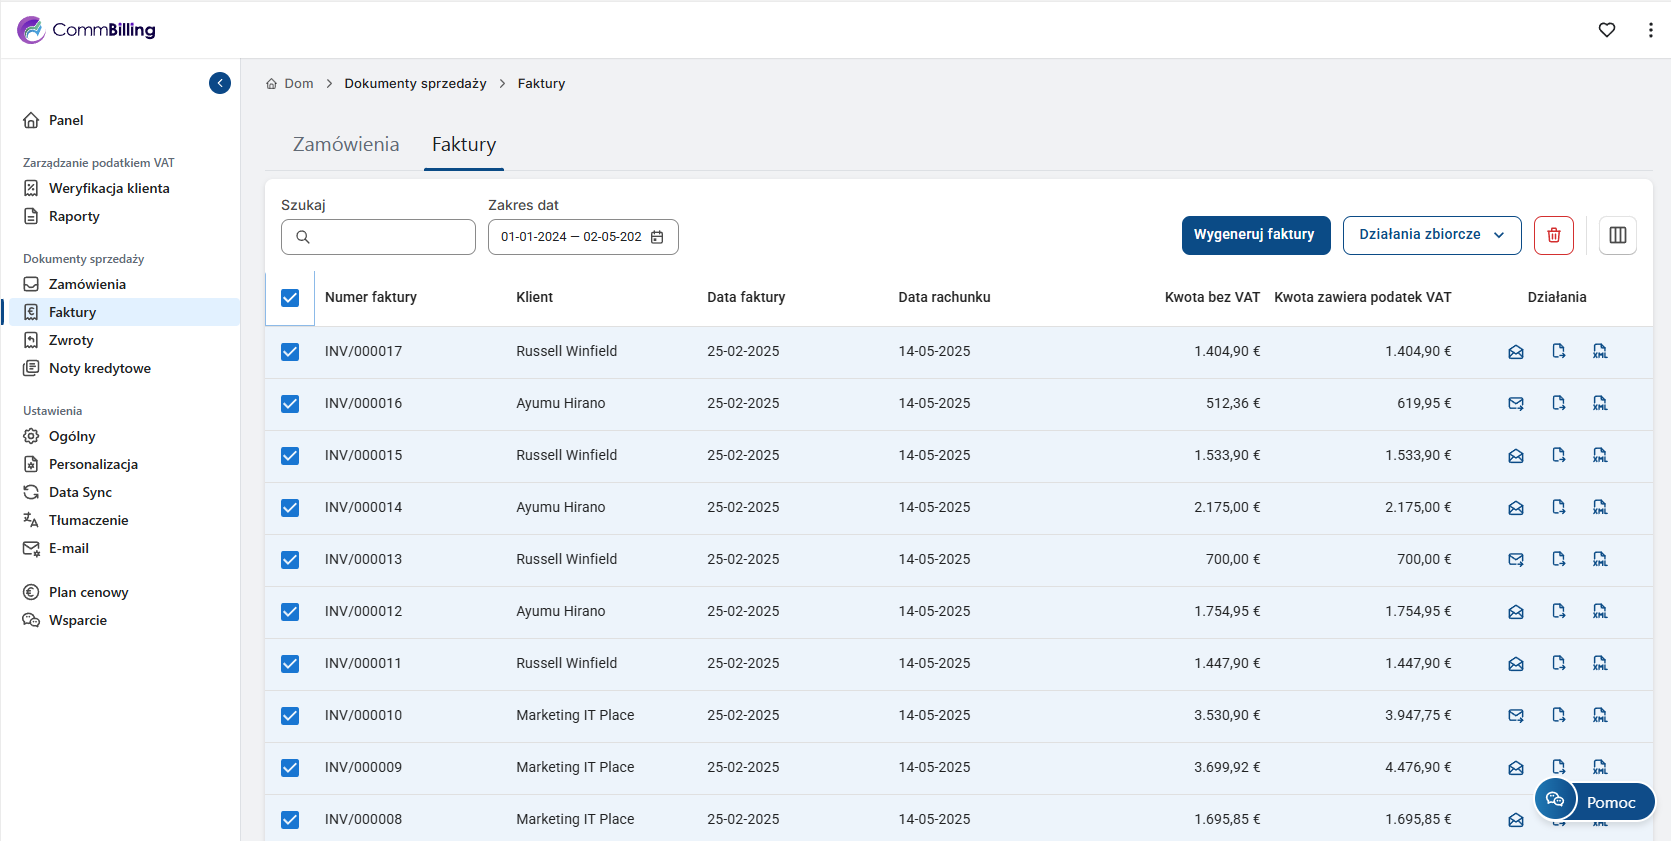Download XML for invoice INV/000015
The height and width of the screenshot is (841, 1671).
coord(1600,456)
